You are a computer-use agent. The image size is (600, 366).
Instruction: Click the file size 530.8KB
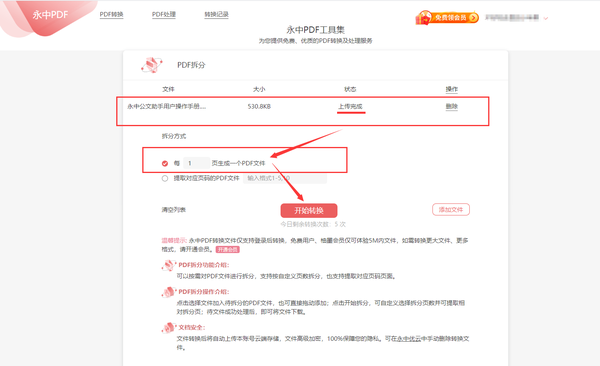[259, 106]
